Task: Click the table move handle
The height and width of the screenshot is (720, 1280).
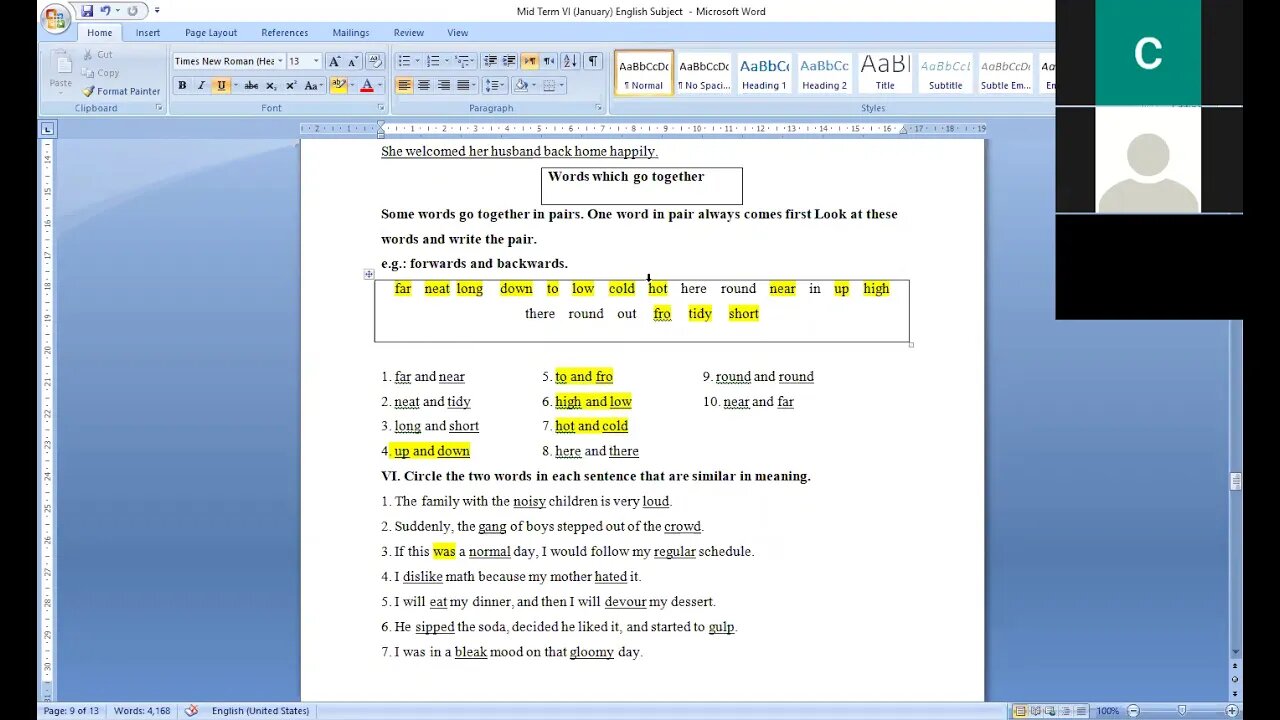Action: pos(369,274)
